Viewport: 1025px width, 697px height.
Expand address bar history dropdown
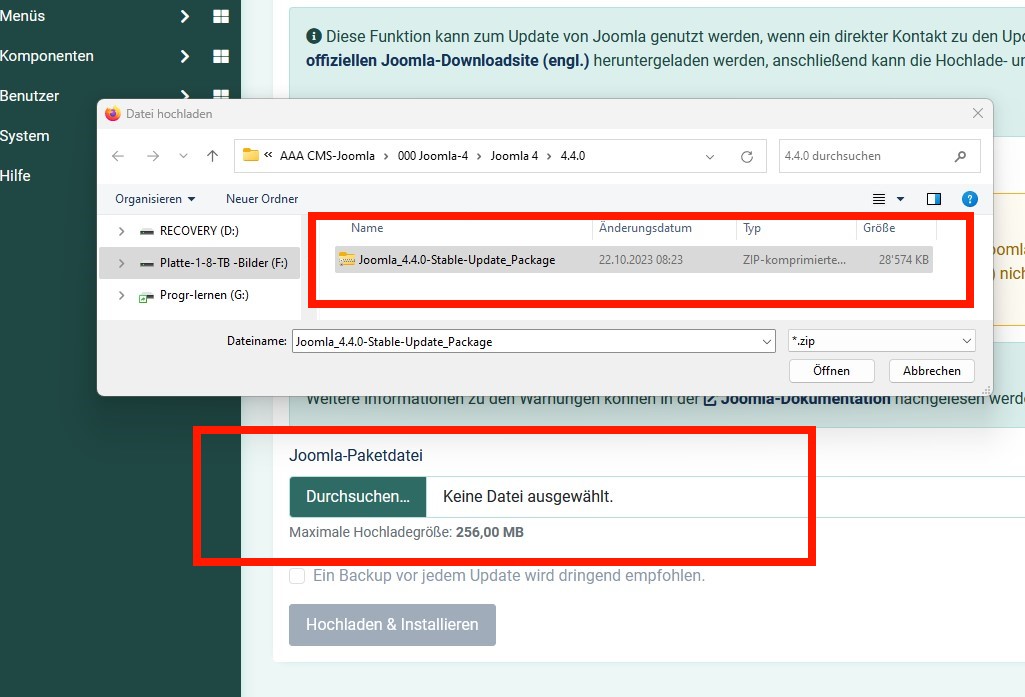pyautogui.click(x=710, y=157)
